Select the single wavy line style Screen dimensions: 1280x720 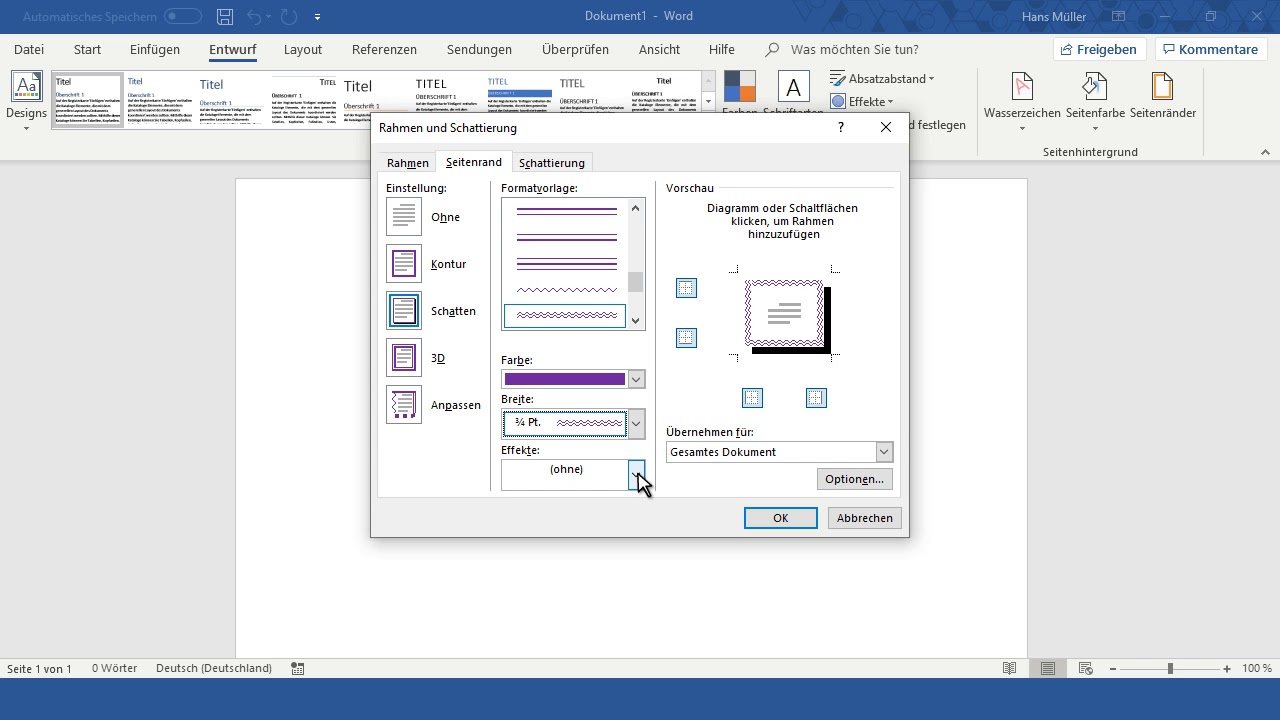[567, 290]
